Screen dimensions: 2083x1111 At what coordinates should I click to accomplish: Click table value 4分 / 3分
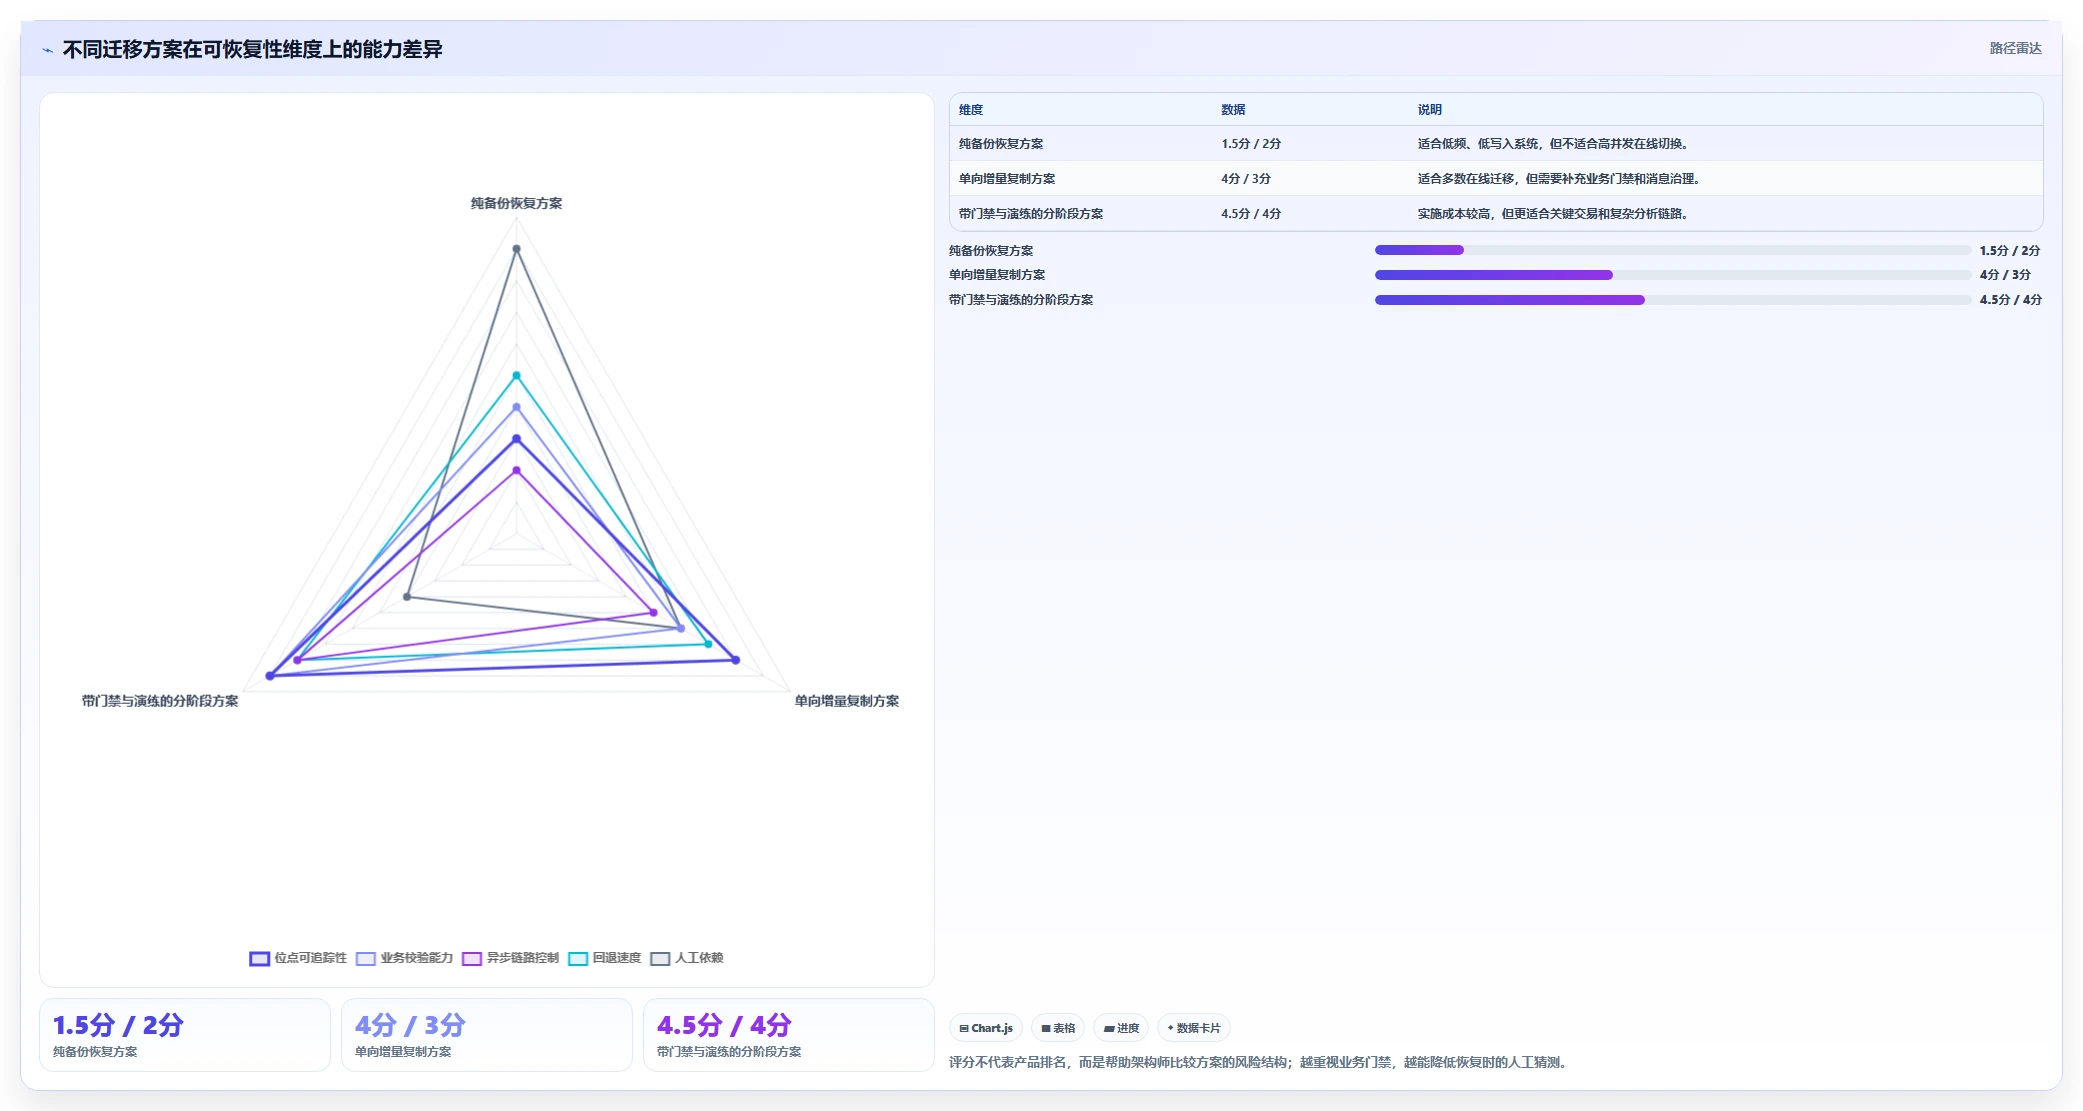1246,179
